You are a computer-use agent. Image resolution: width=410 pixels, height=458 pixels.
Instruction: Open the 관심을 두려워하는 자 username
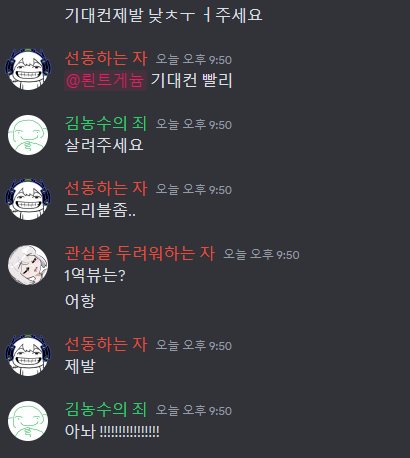[x=140, y=253]
